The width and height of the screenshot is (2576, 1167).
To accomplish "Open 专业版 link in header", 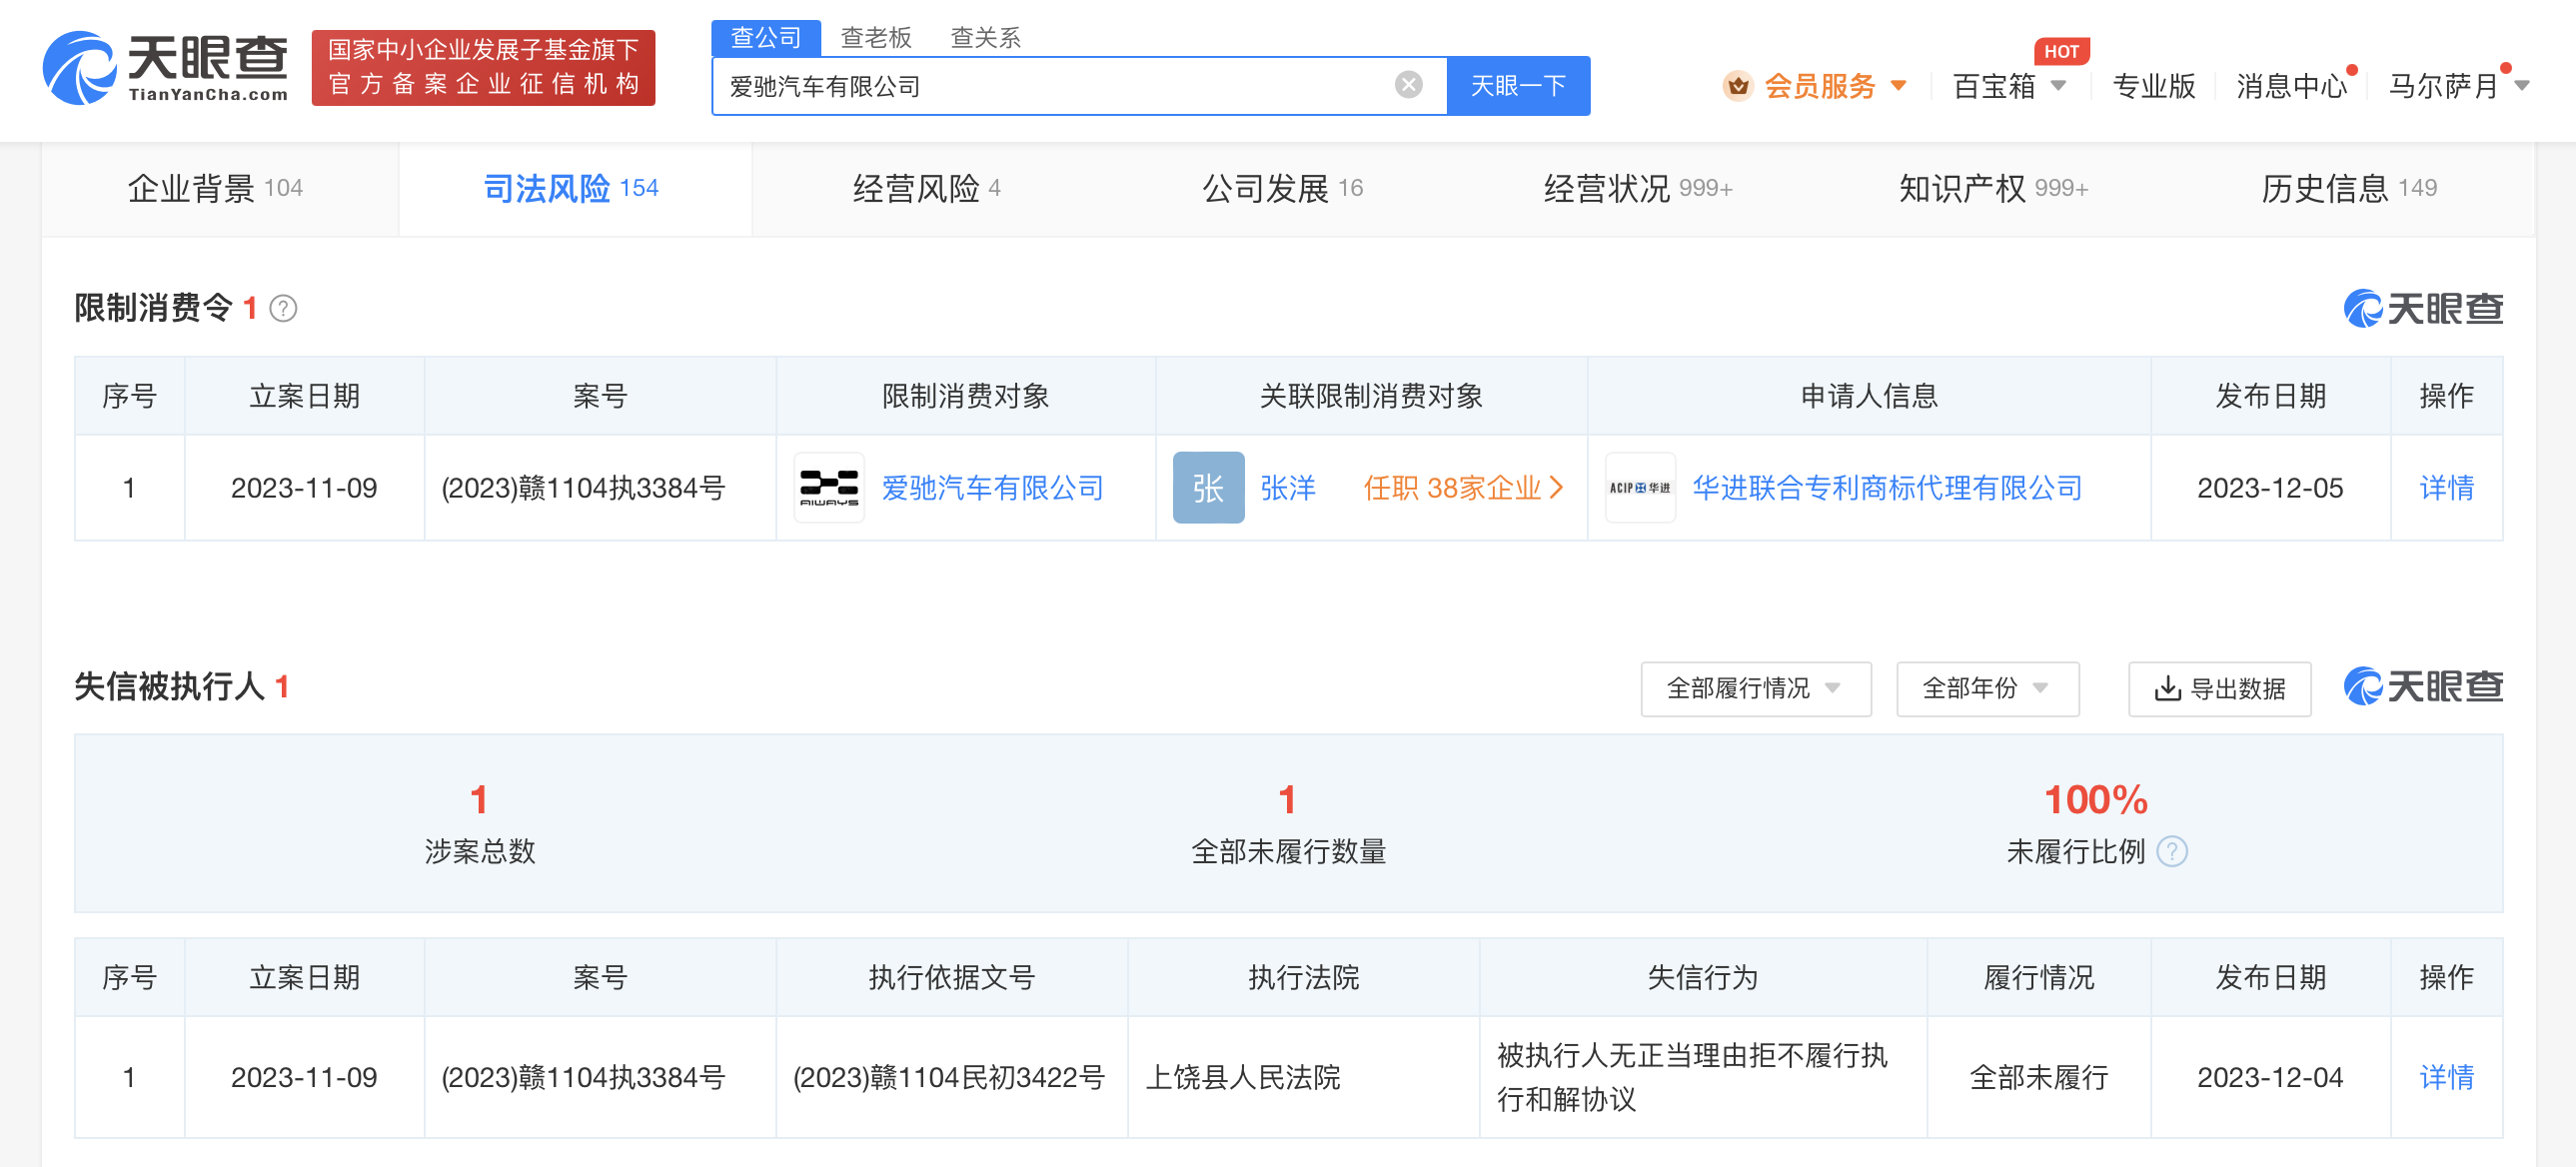I will [x=2153, y=86].
